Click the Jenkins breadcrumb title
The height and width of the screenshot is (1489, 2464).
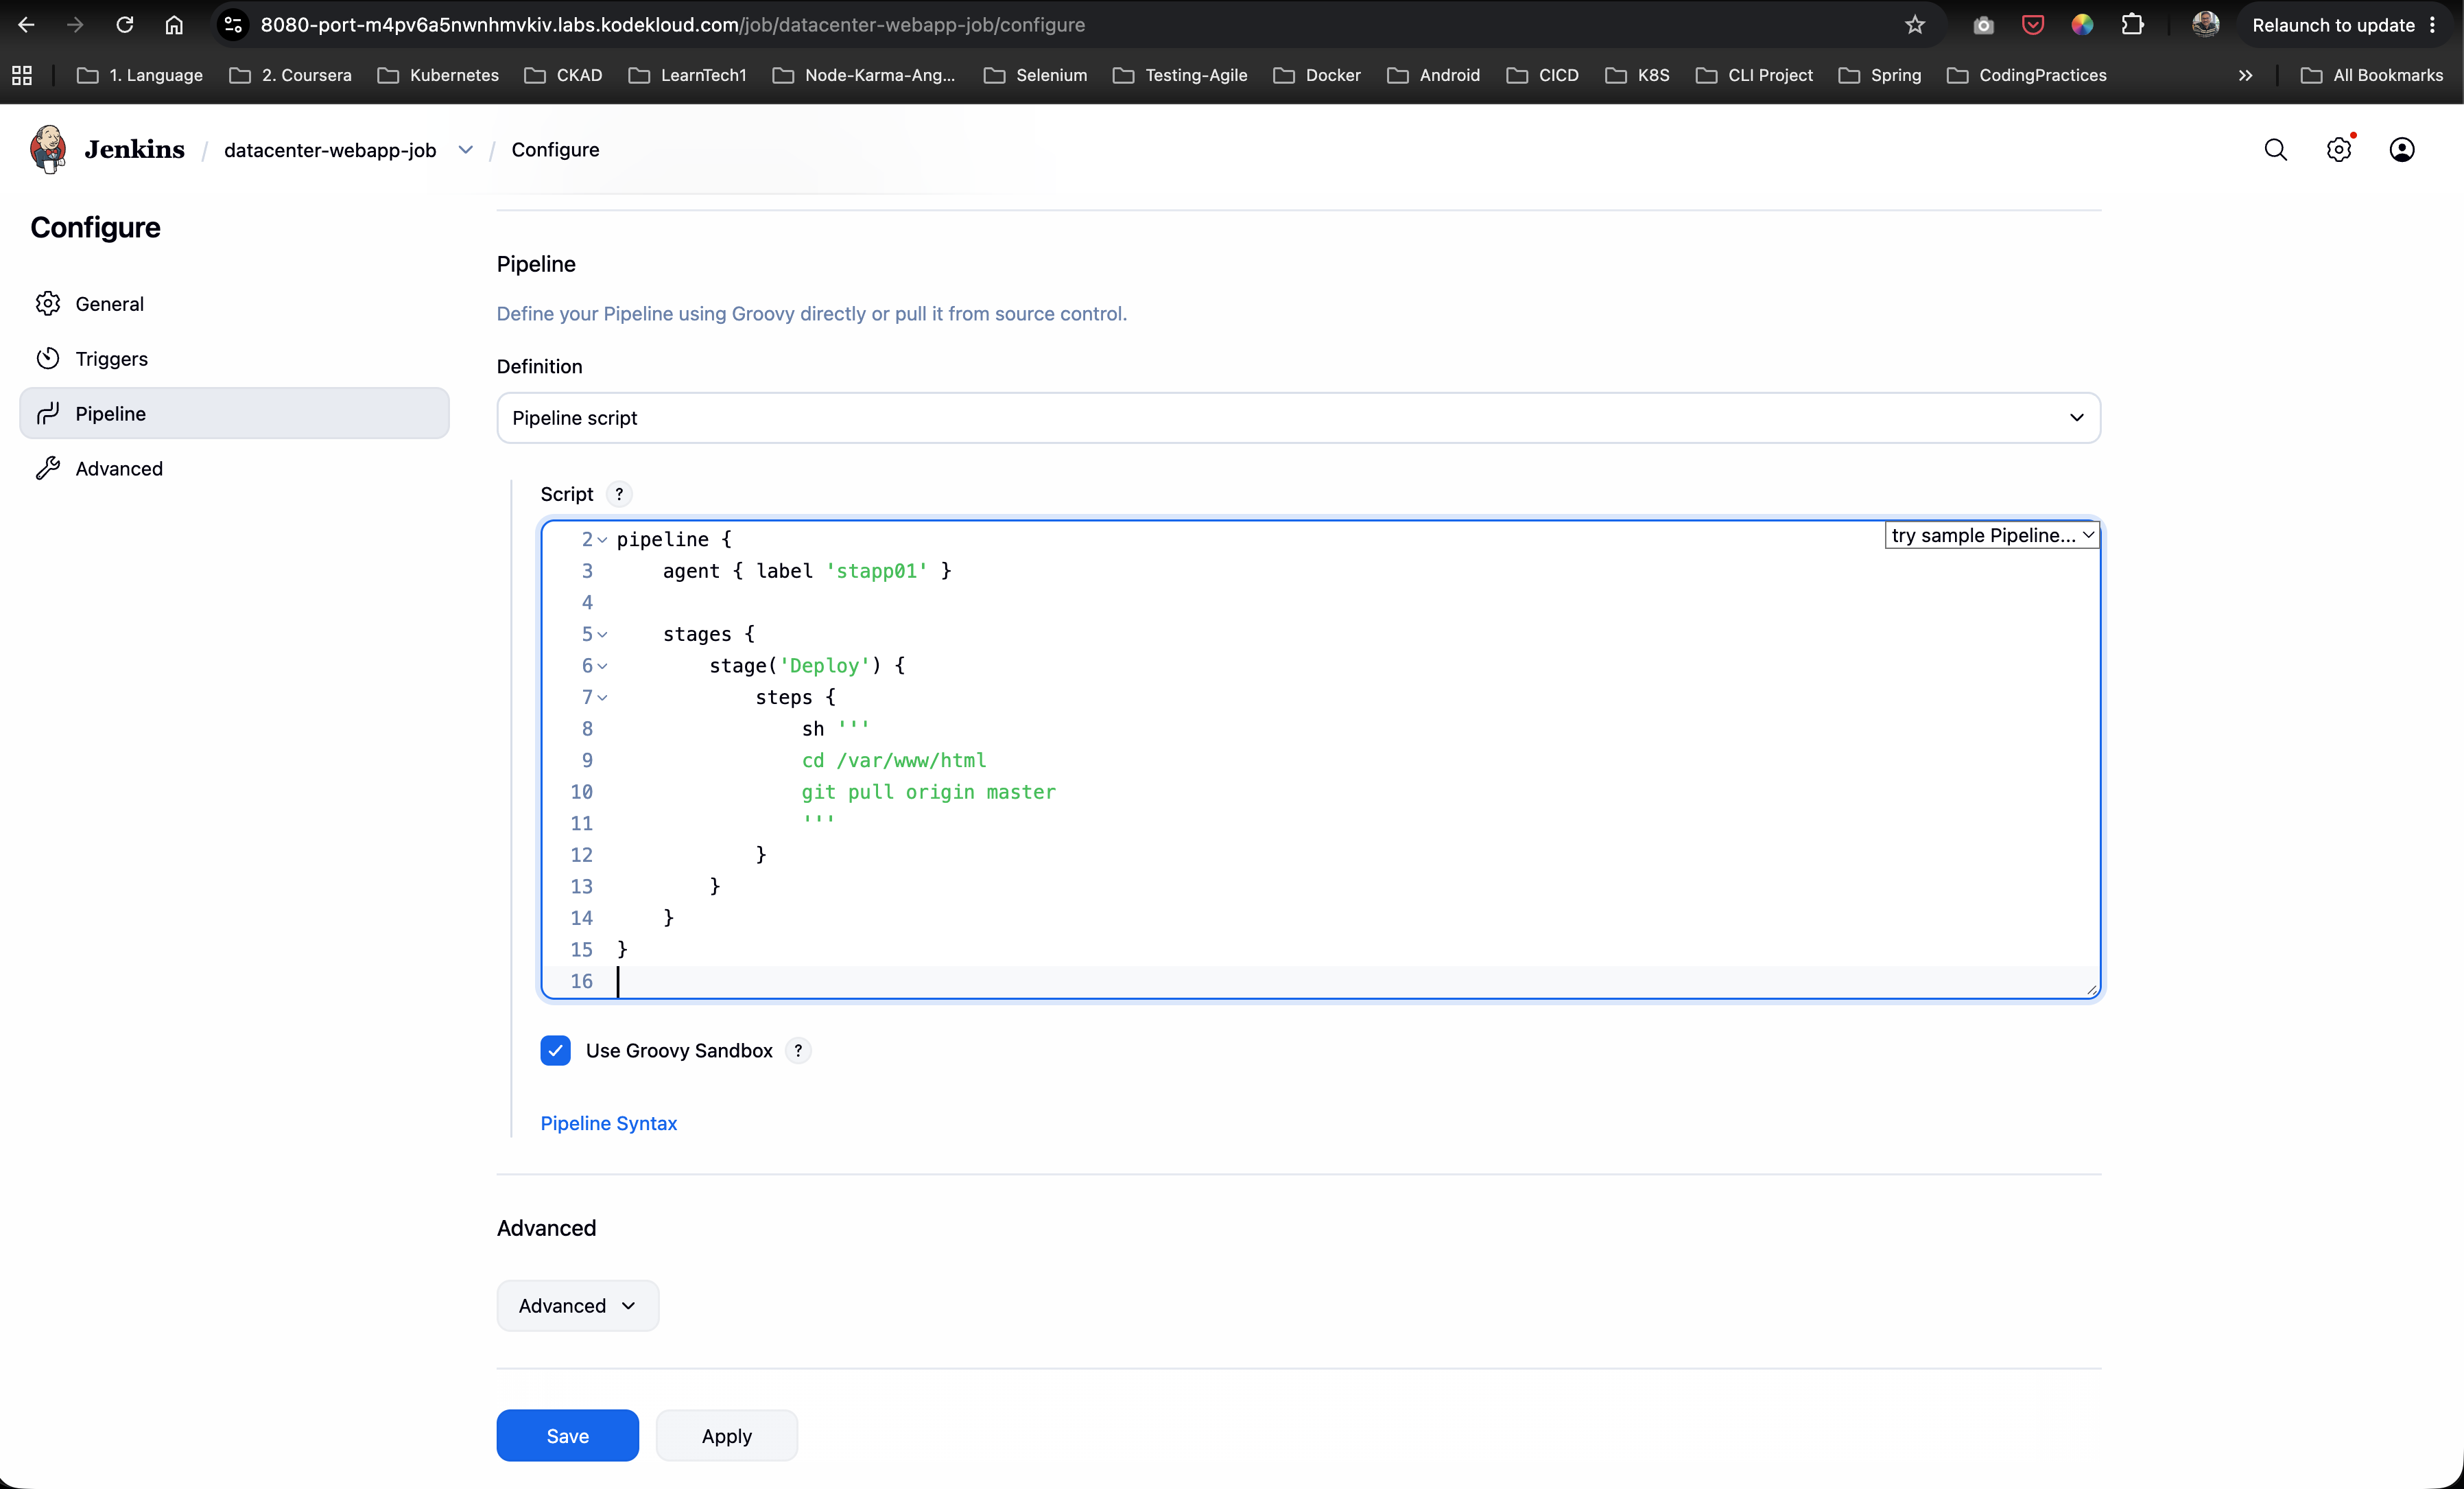click(x=134, y=149)
